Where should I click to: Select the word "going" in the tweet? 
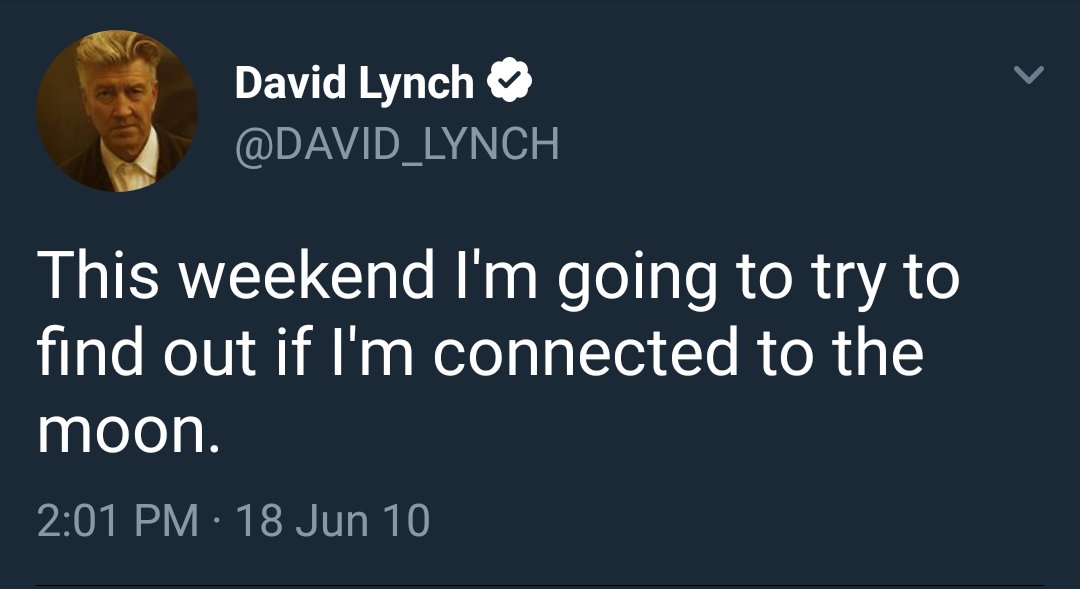point(637,281)
